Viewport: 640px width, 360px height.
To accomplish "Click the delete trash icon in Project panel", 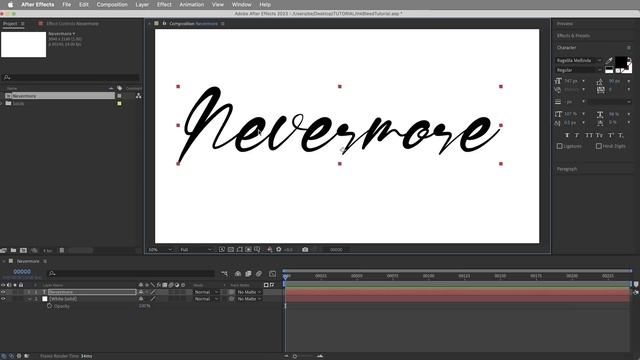I will (62, 250).
